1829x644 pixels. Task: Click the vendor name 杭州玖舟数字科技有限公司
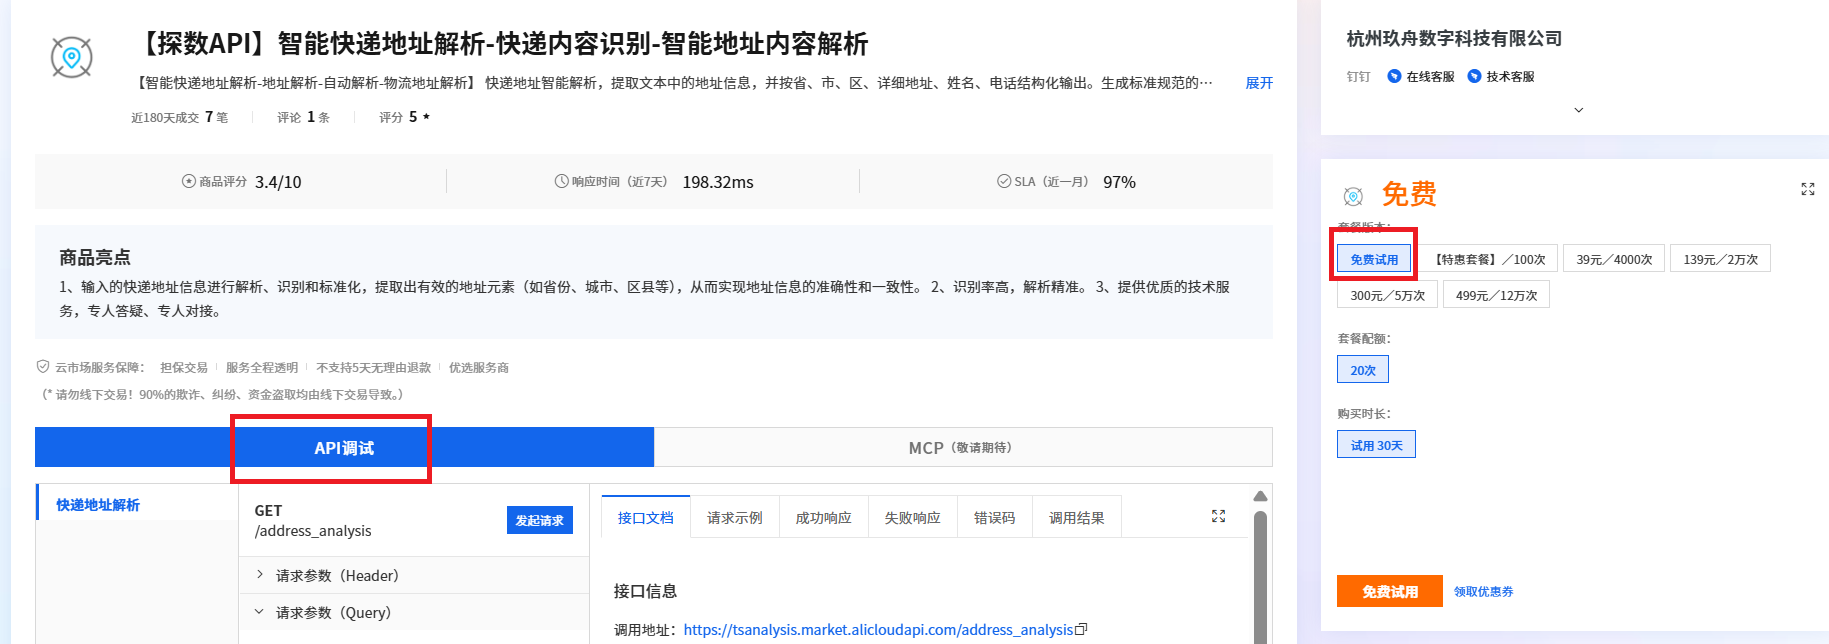(x=1454, y=38)
